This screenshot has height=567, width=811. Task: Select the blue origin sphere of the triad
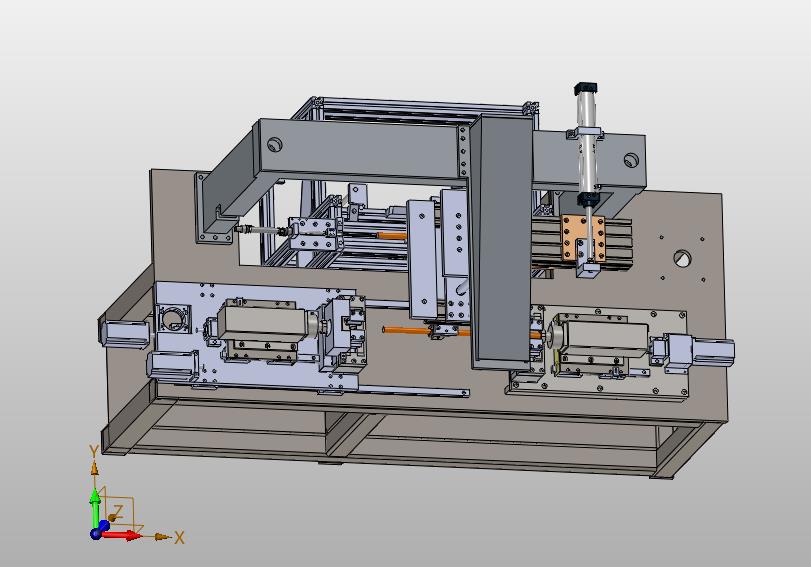(97, 533)
